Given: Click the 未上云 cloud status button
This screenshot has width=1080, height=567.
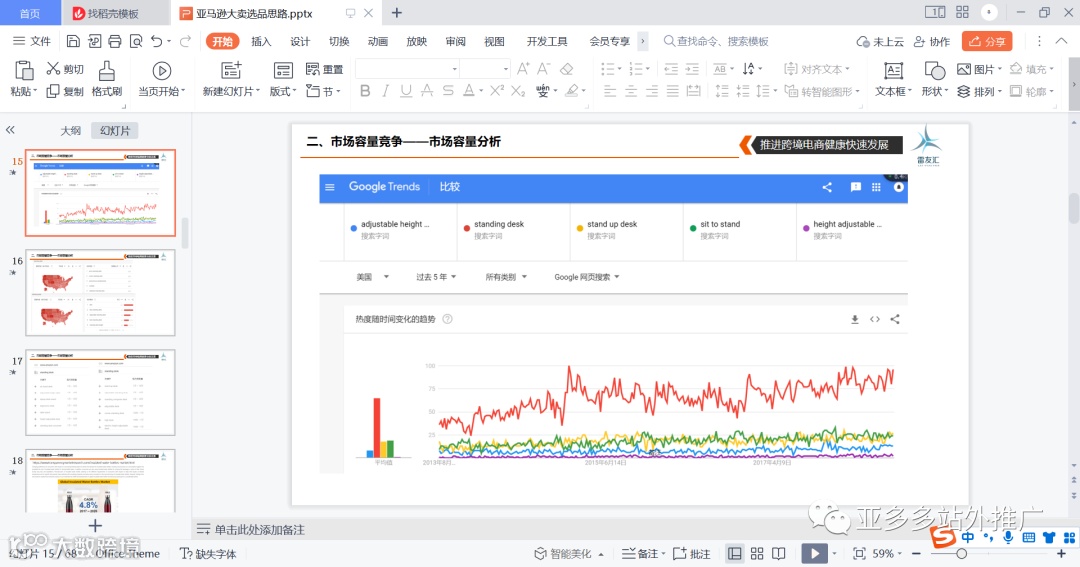Looking at the screenshot, I should point(880,41).
